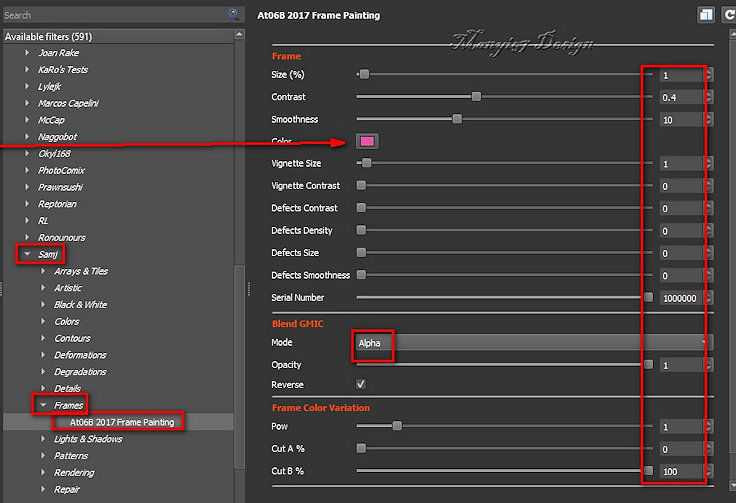Collapse the Frames subfolder
This screenshot has width=736, height=503.
pyautogui.click(x=43, y=405)
